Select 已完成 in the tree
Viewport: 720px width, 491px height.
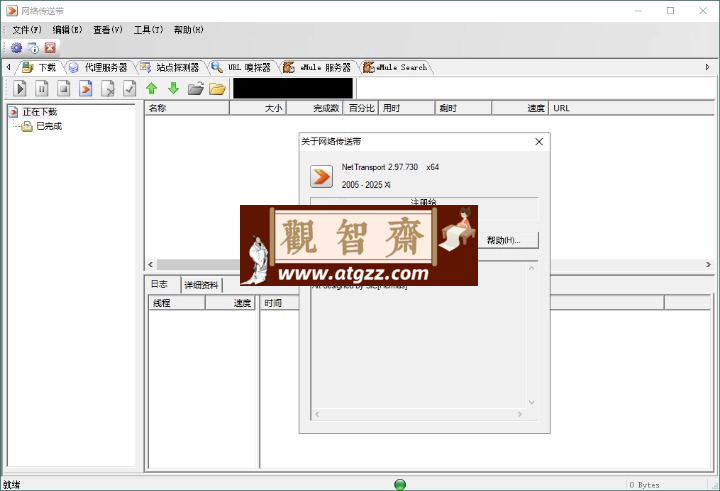pos(49,126)
